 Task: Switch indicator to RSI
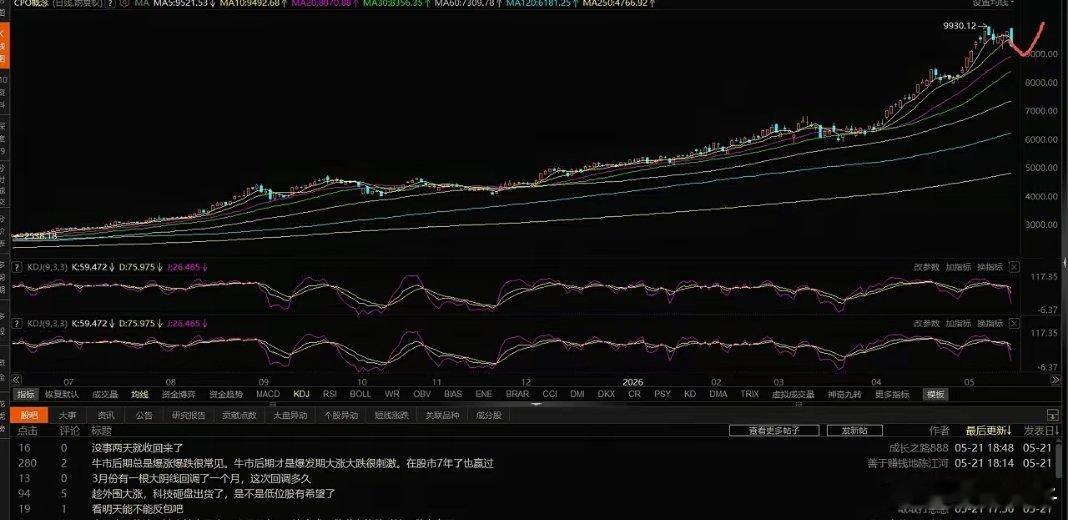[x=330, y=394]
